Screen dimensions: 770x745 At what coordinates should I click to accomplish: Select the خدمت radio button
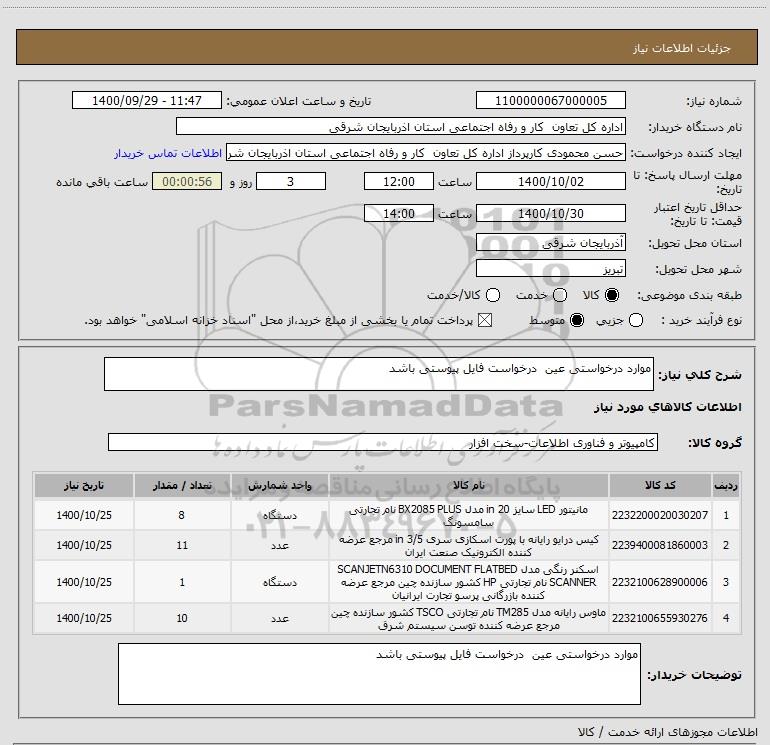(560, 295)
